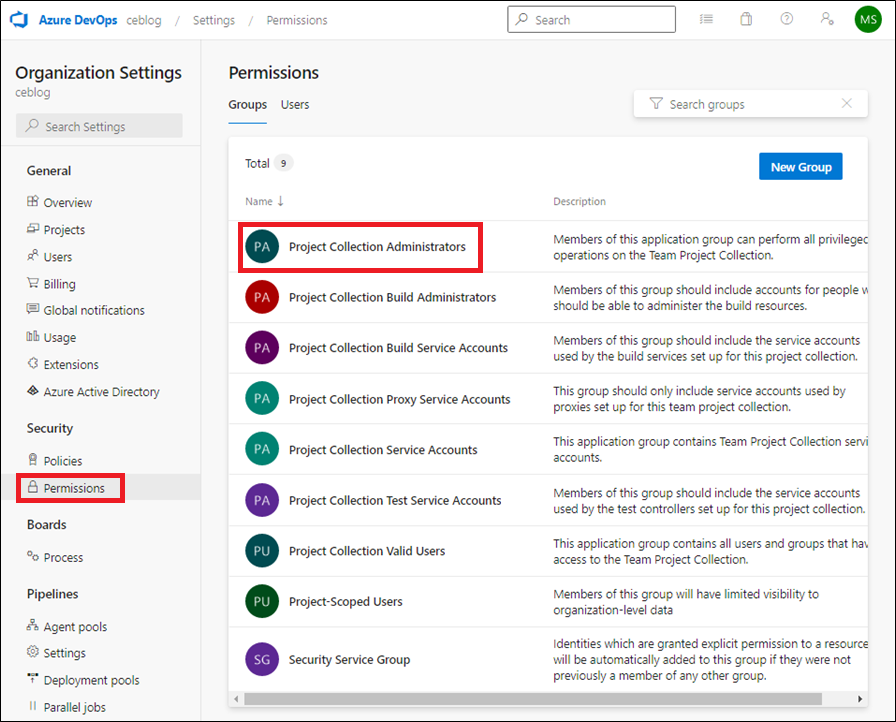
Task: Click the Total groups count badge
Action: click(x=283, y=163)
